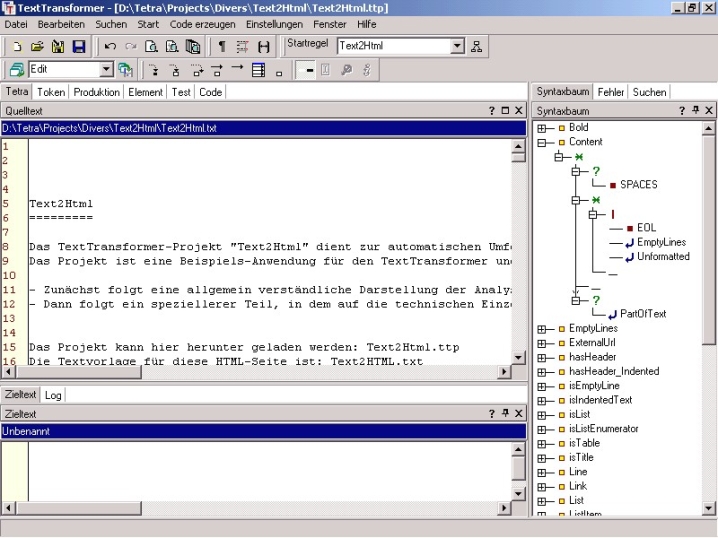The height and width of the screenshot is (538, 718).
Task: Open the Edit mode dropdown
Action: pyautogui.click(x=107, y=70)
